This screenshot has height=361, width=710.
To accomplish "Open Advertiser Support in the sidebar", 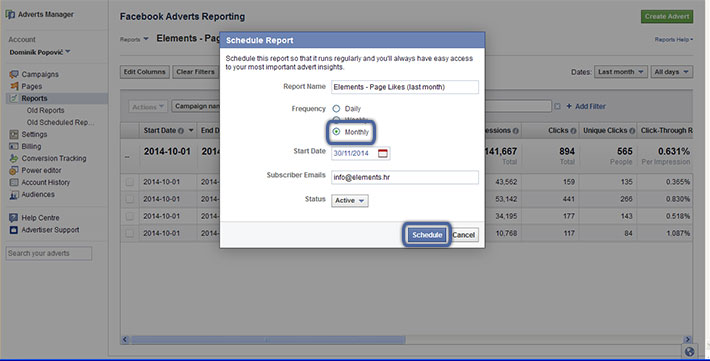I will [x=50, y=230].
